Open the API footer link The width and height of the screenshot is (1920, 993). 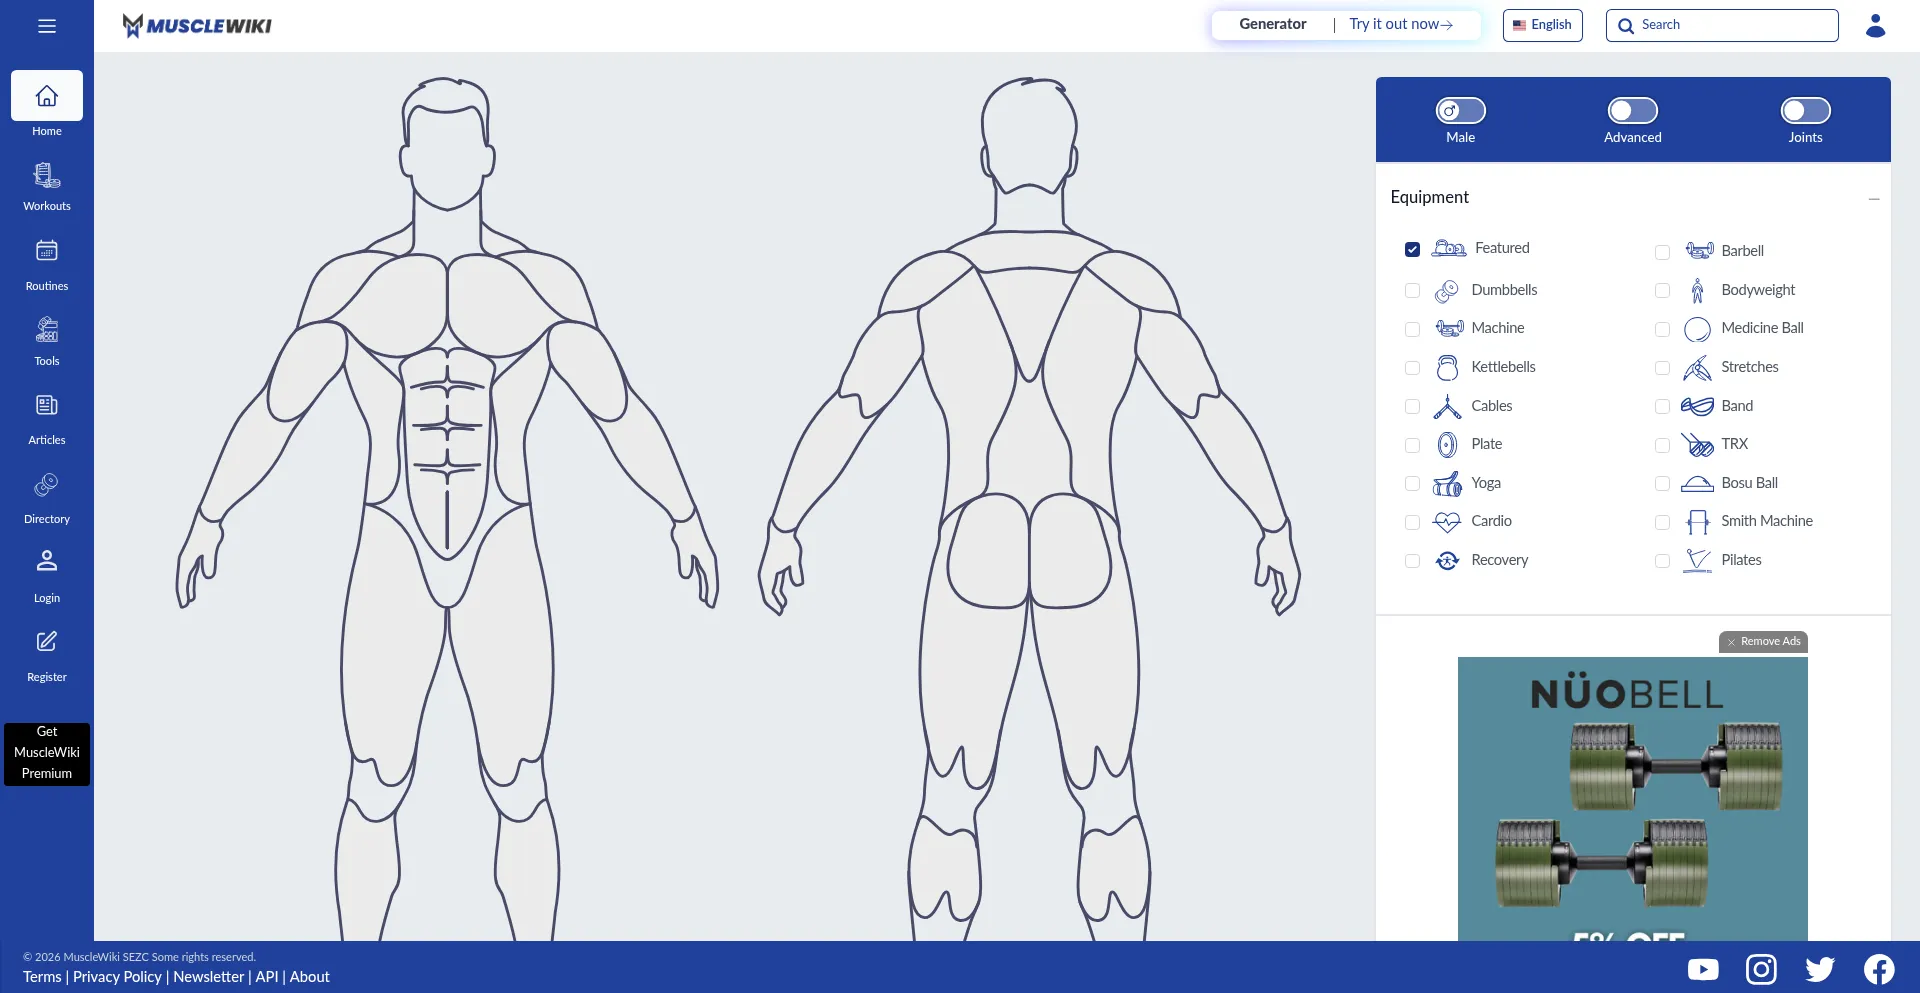pyautogui.click(x=267, y=977)
